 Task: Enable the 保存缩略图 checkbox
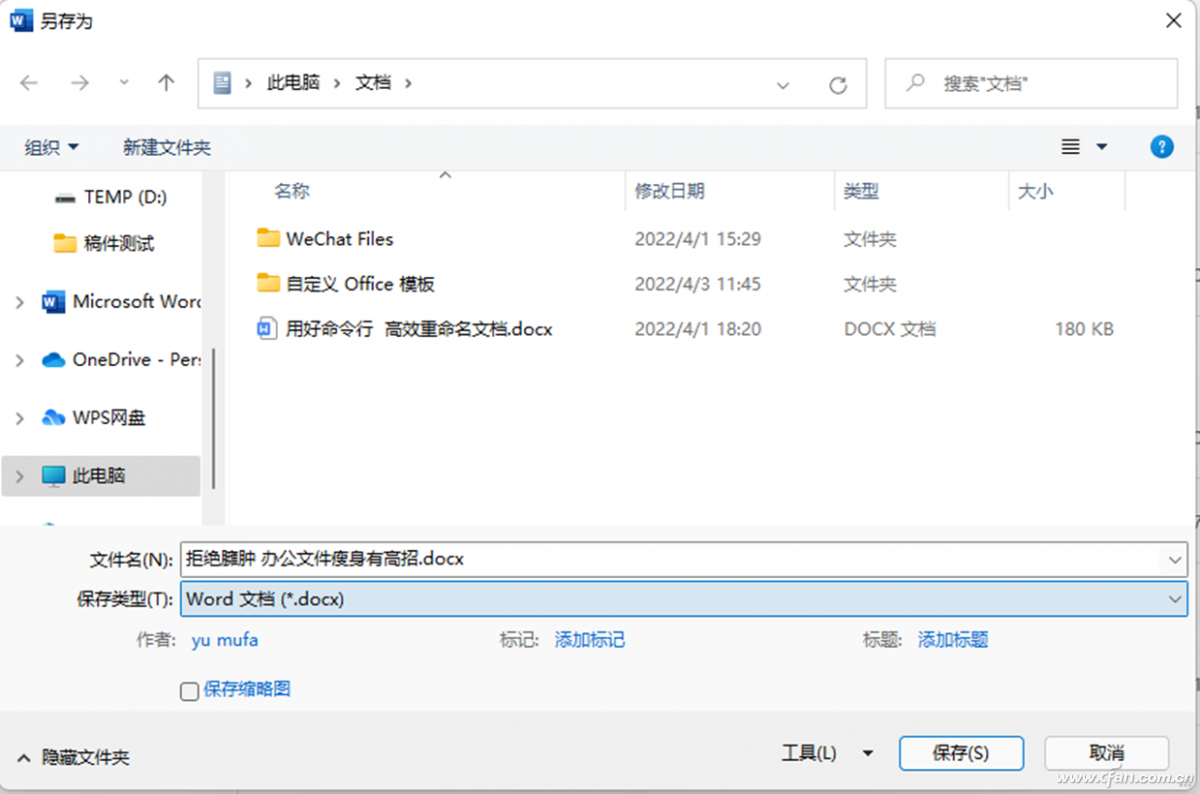[x=189, y=691]
